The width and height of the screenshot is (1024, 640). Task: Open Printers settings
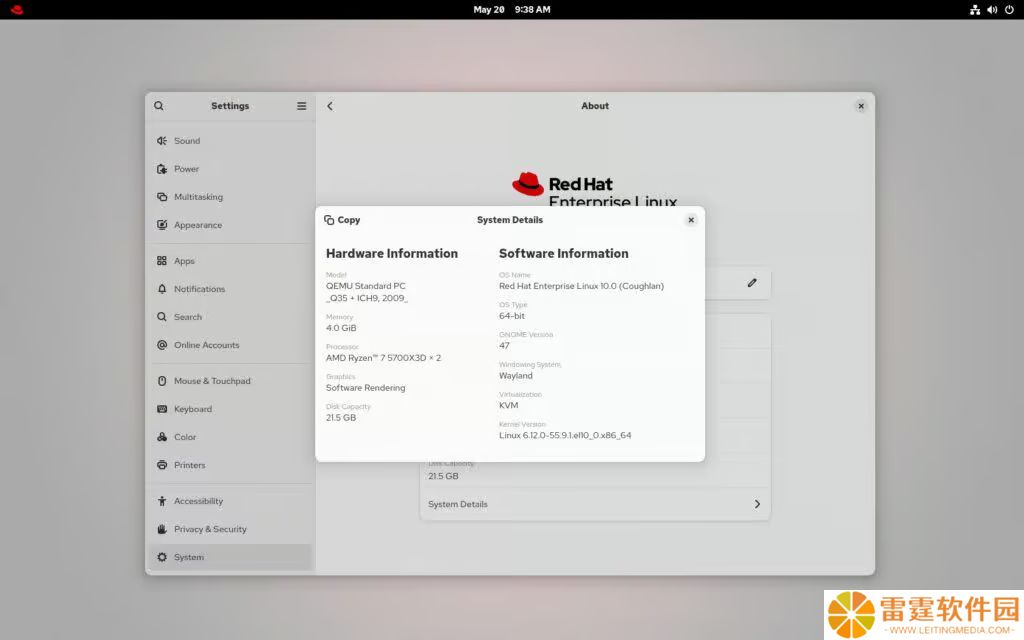click(x=231, y=465)
